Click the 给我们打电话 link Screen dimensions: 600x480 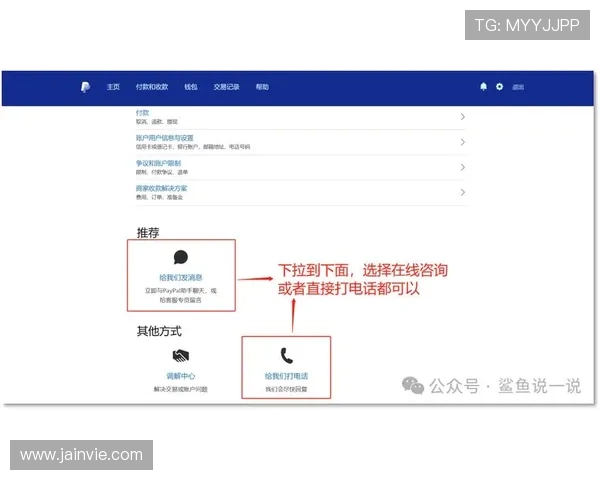pos(286,376)
